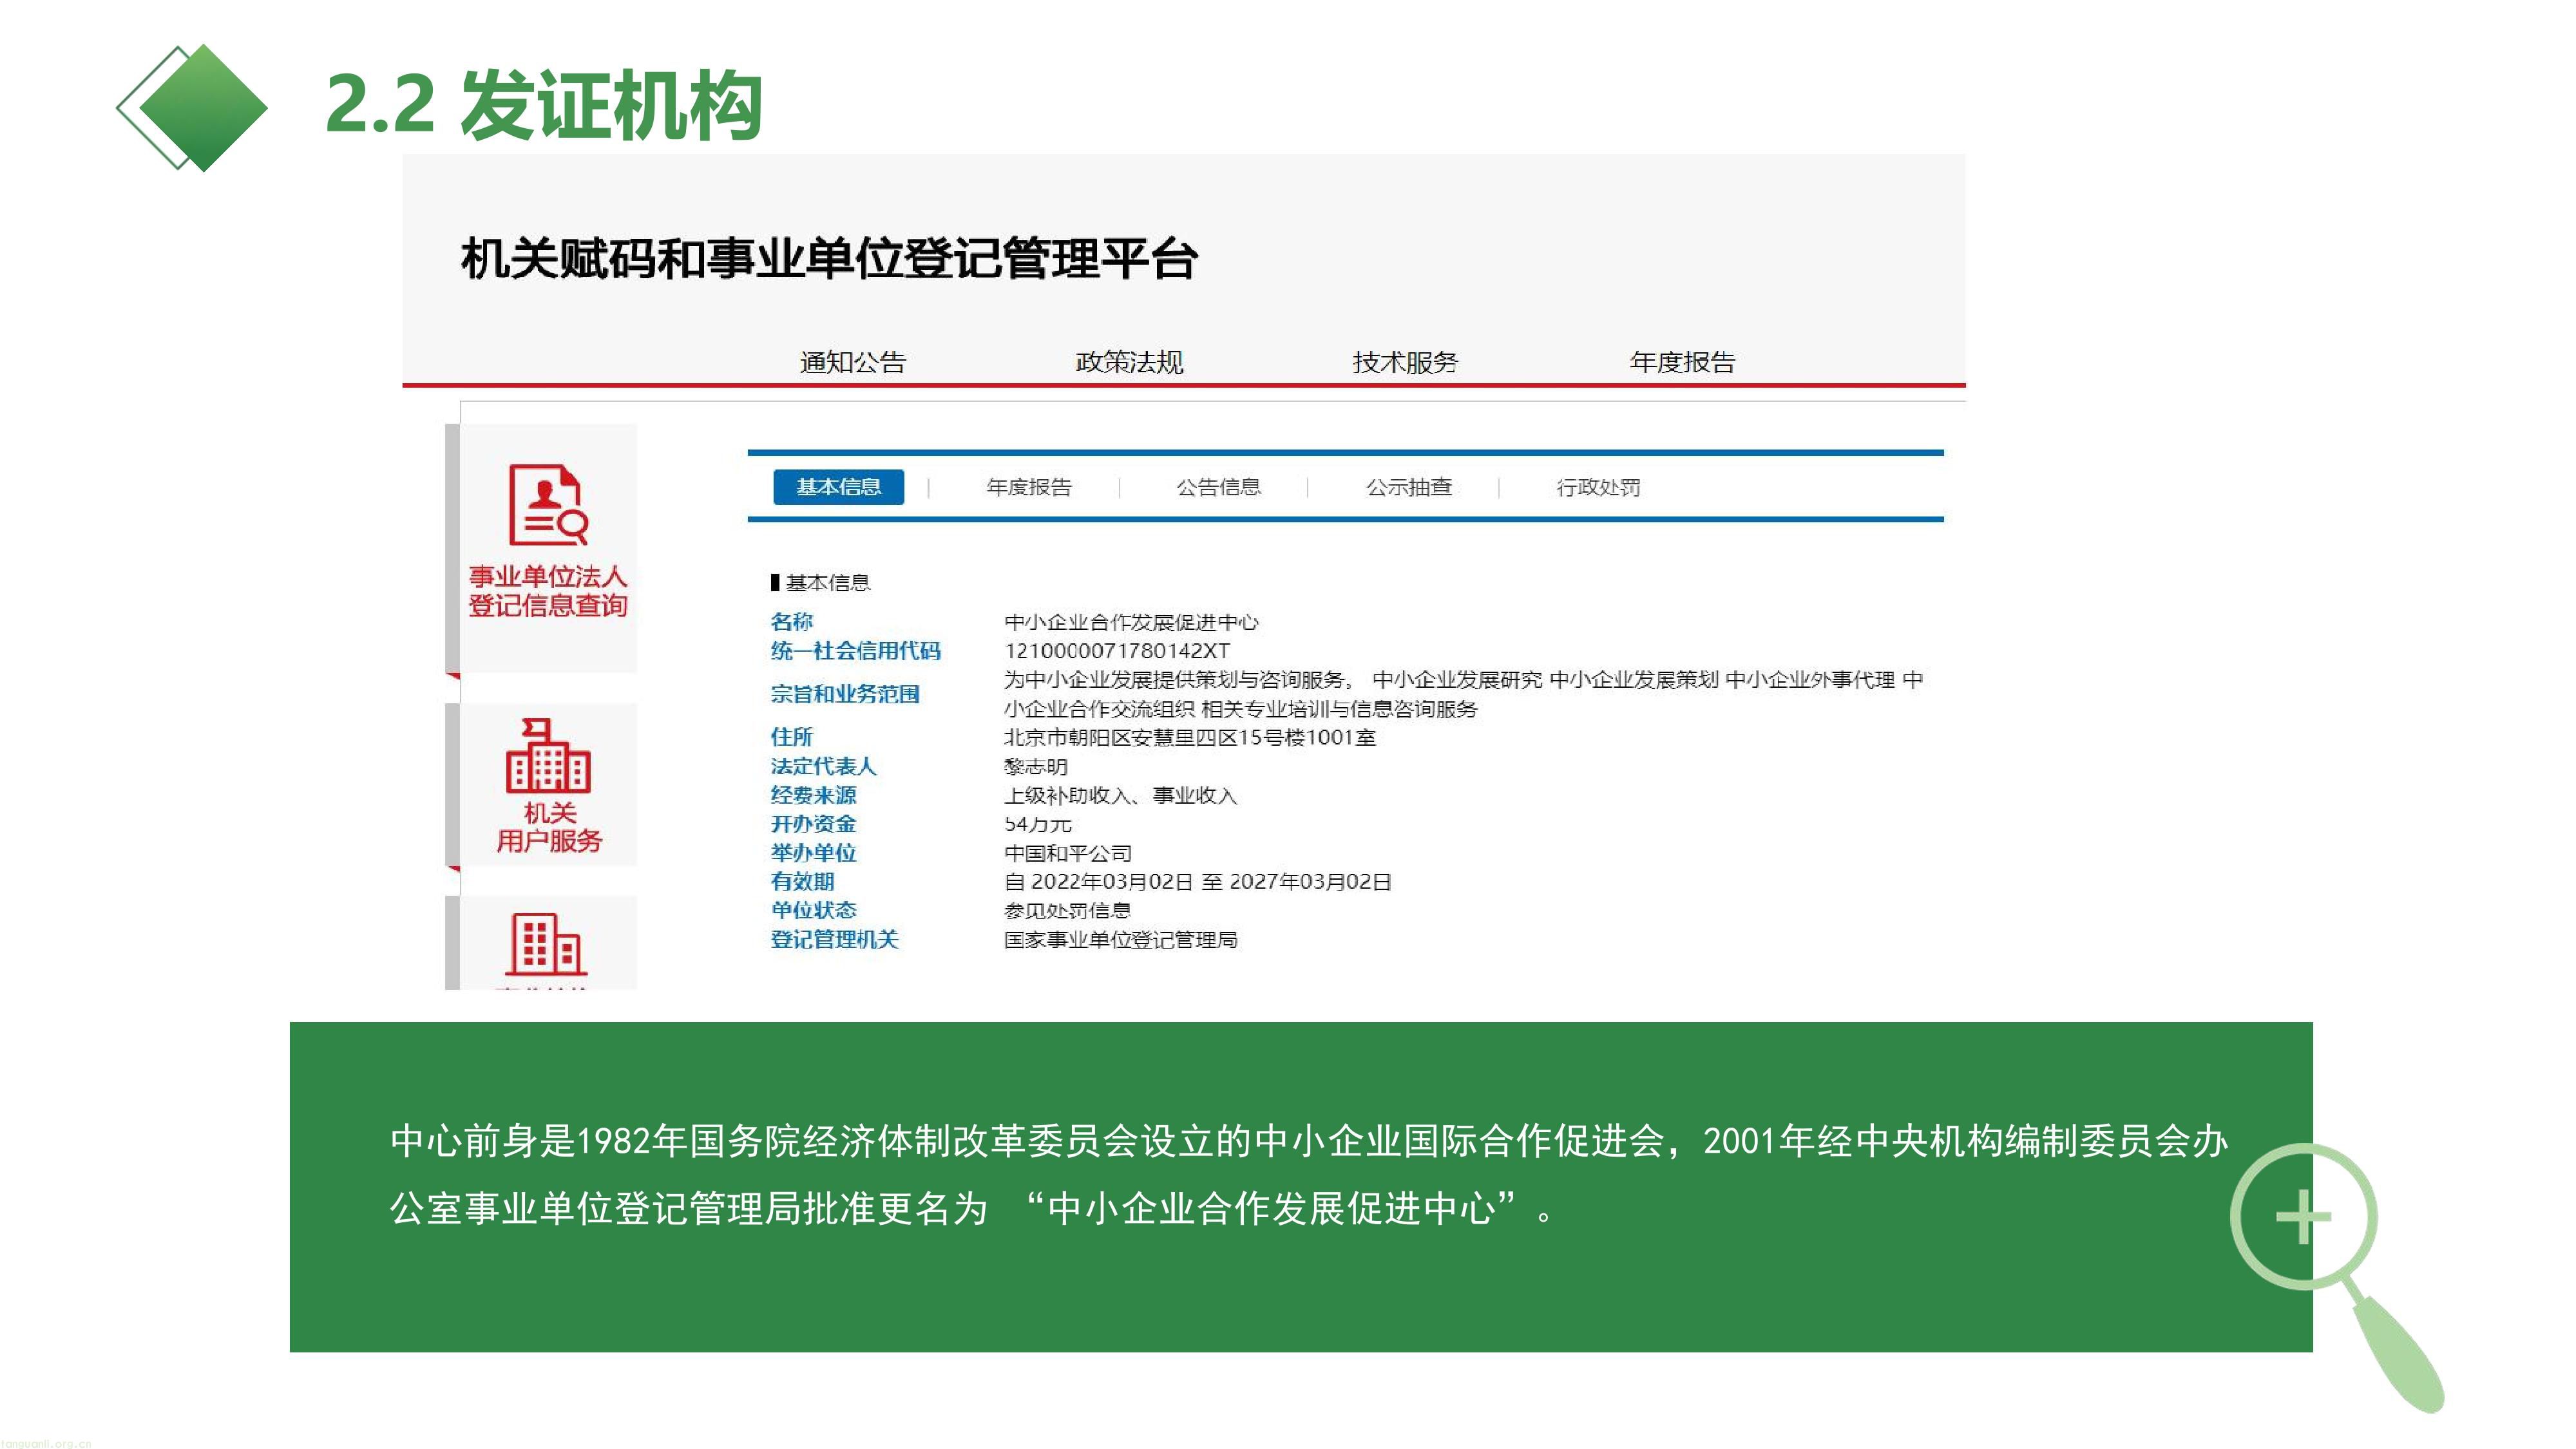Image resolution: width=2576 pixels, height=1449 pixels.
Task: Open the top 年度报告 menu item
Action: (1682, 362)
